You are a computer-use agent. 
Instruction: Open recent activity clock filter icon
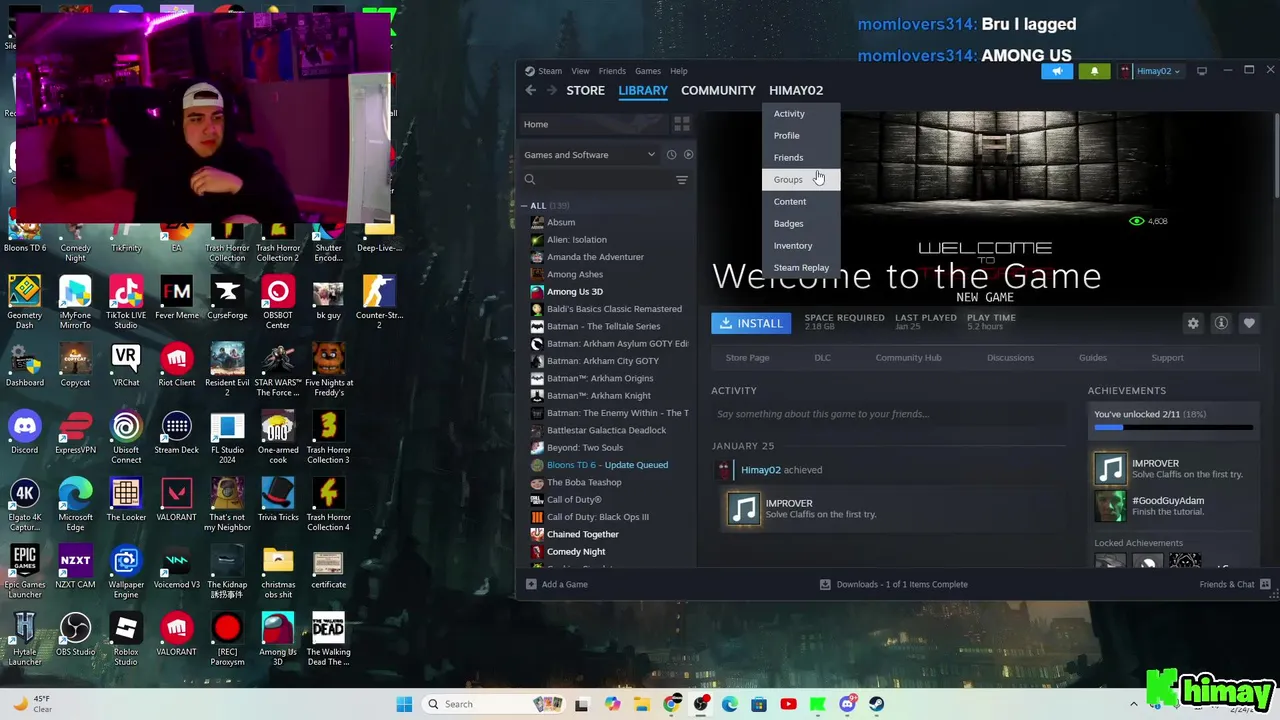pyautogui.click(x=671, y=155)
